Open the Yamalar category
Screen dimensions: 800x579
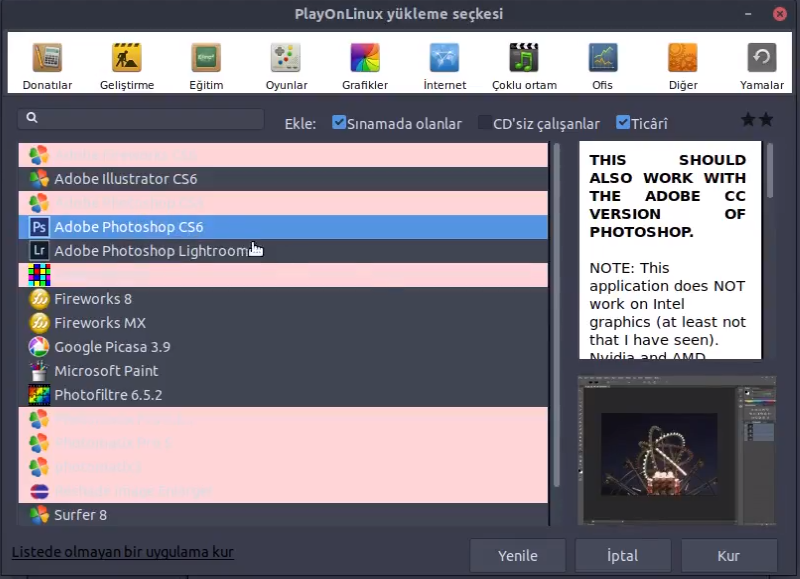coord(762,66)
